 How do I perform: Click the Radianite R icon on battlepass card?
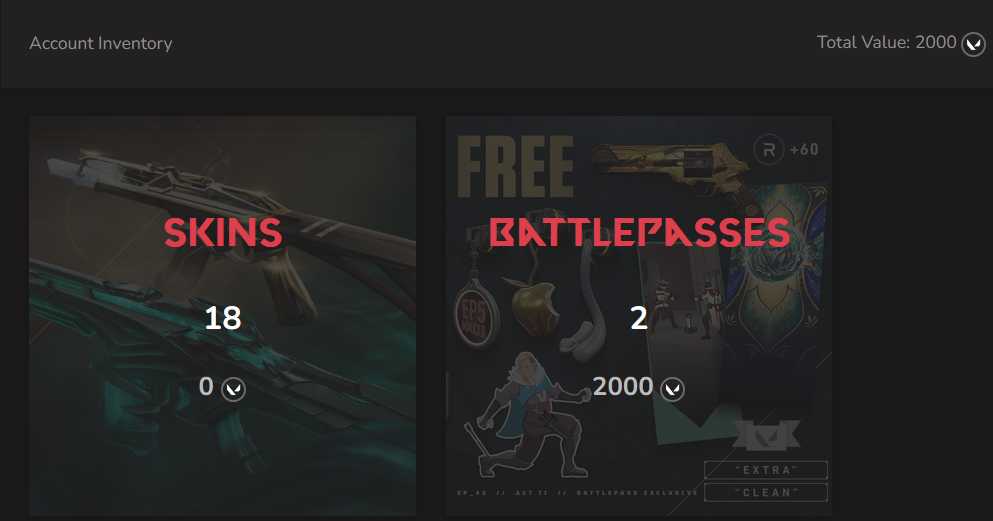point(768,150)
